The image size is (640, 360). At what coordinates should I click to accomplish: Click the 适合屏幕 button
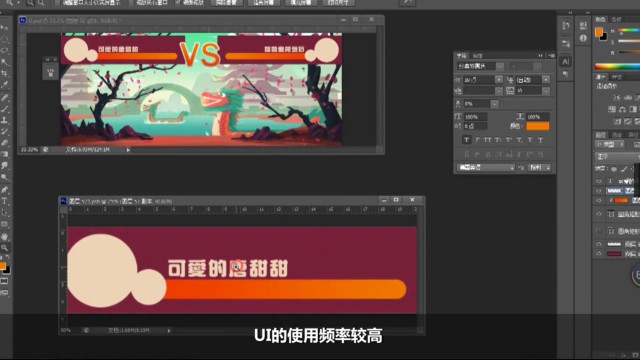coord(264,2)
